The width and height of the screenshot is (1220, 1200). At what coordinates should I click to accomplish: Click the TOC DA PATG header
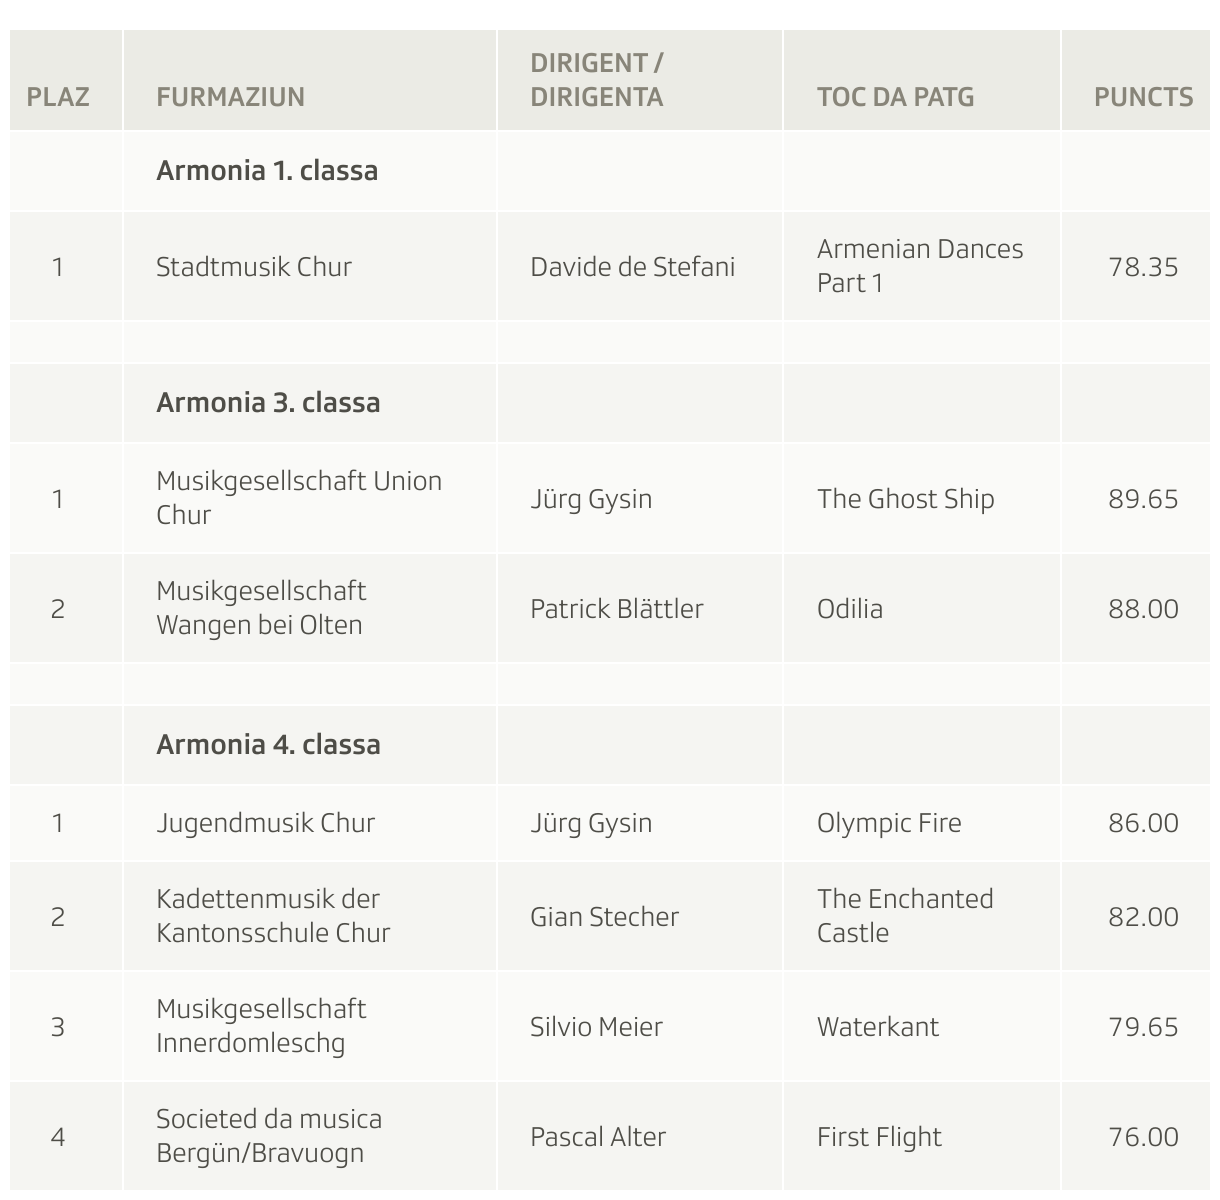895,97
